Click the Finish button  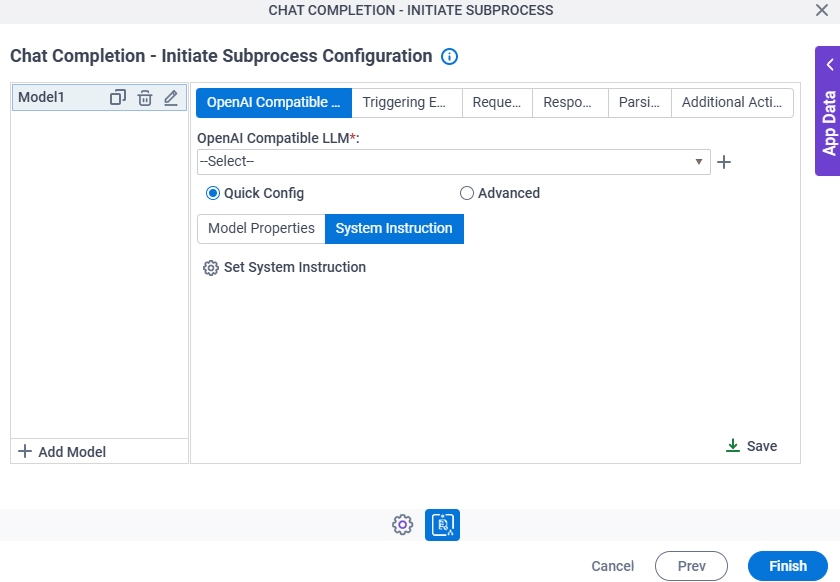(788, 566)
